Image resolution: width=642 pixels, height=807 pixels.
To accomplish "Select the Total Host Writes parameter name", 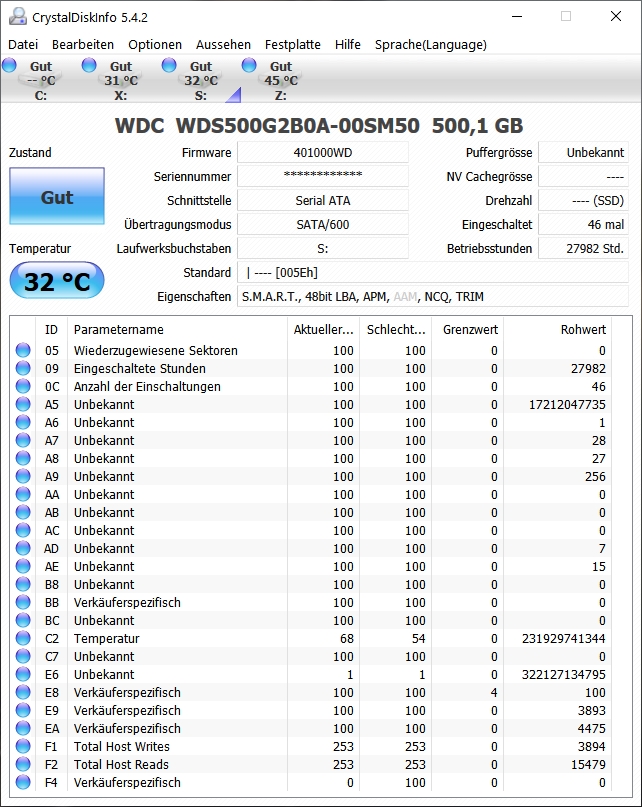I will coord(122,746).
